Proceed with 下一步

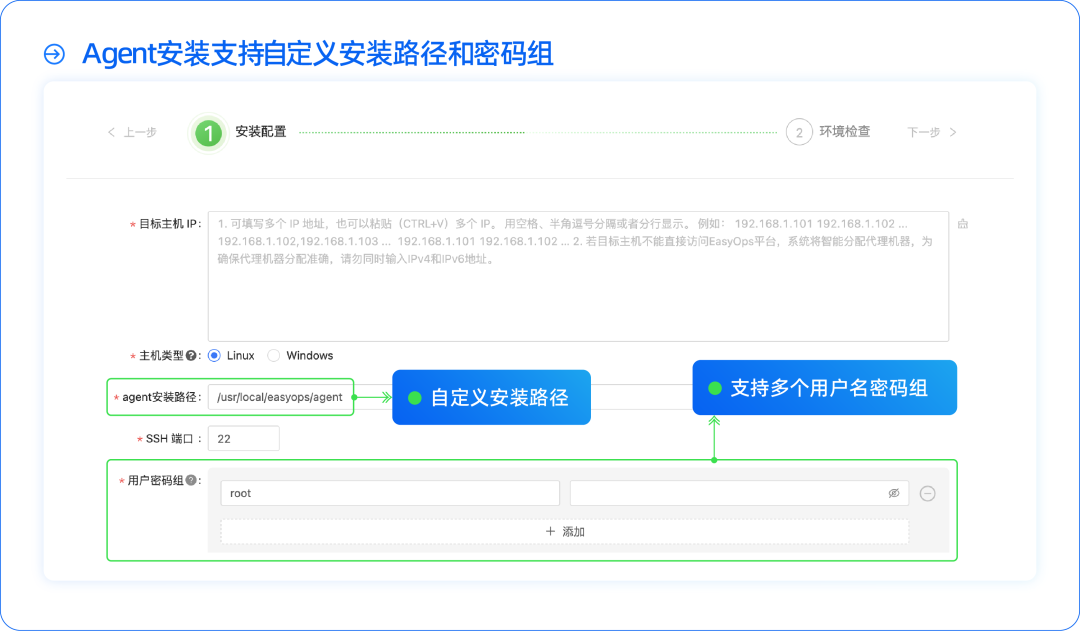point(931,132)
